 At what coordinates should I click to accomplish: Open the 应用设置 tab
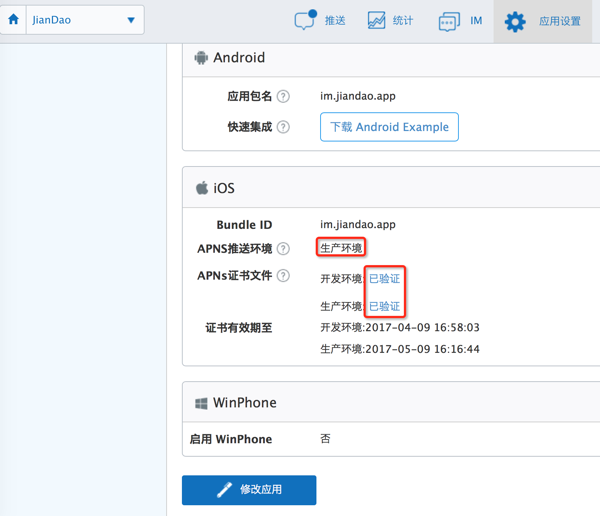tap(559, 21)
